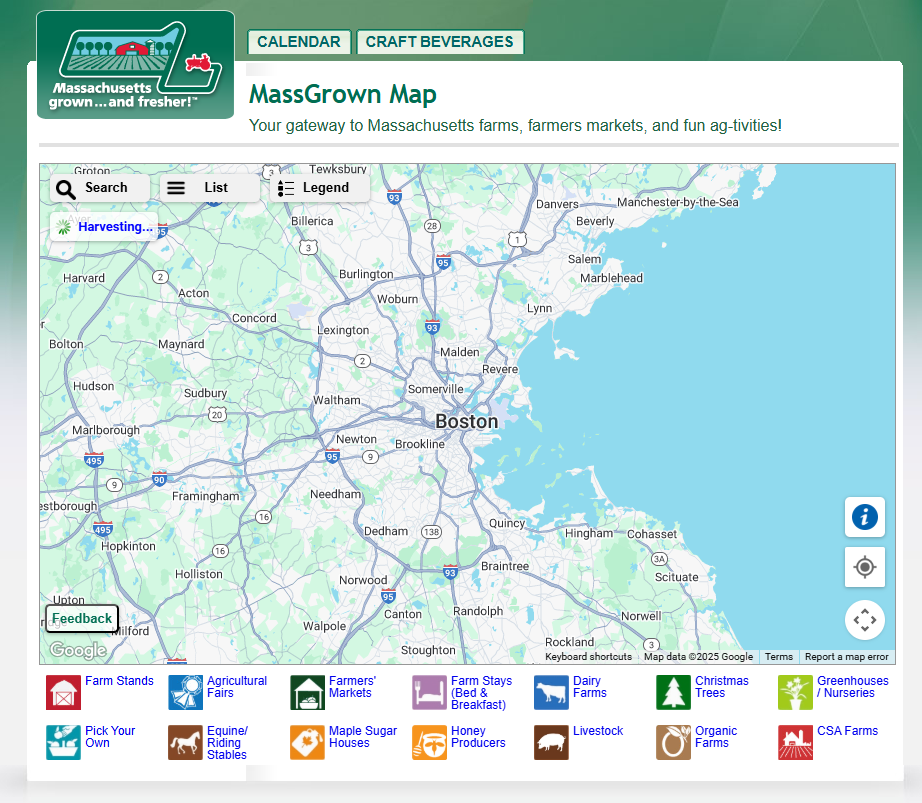This screenshot has width=922, height=803.
Task: Open Keyboard shortcuts on the map
Action: (589, 657)
